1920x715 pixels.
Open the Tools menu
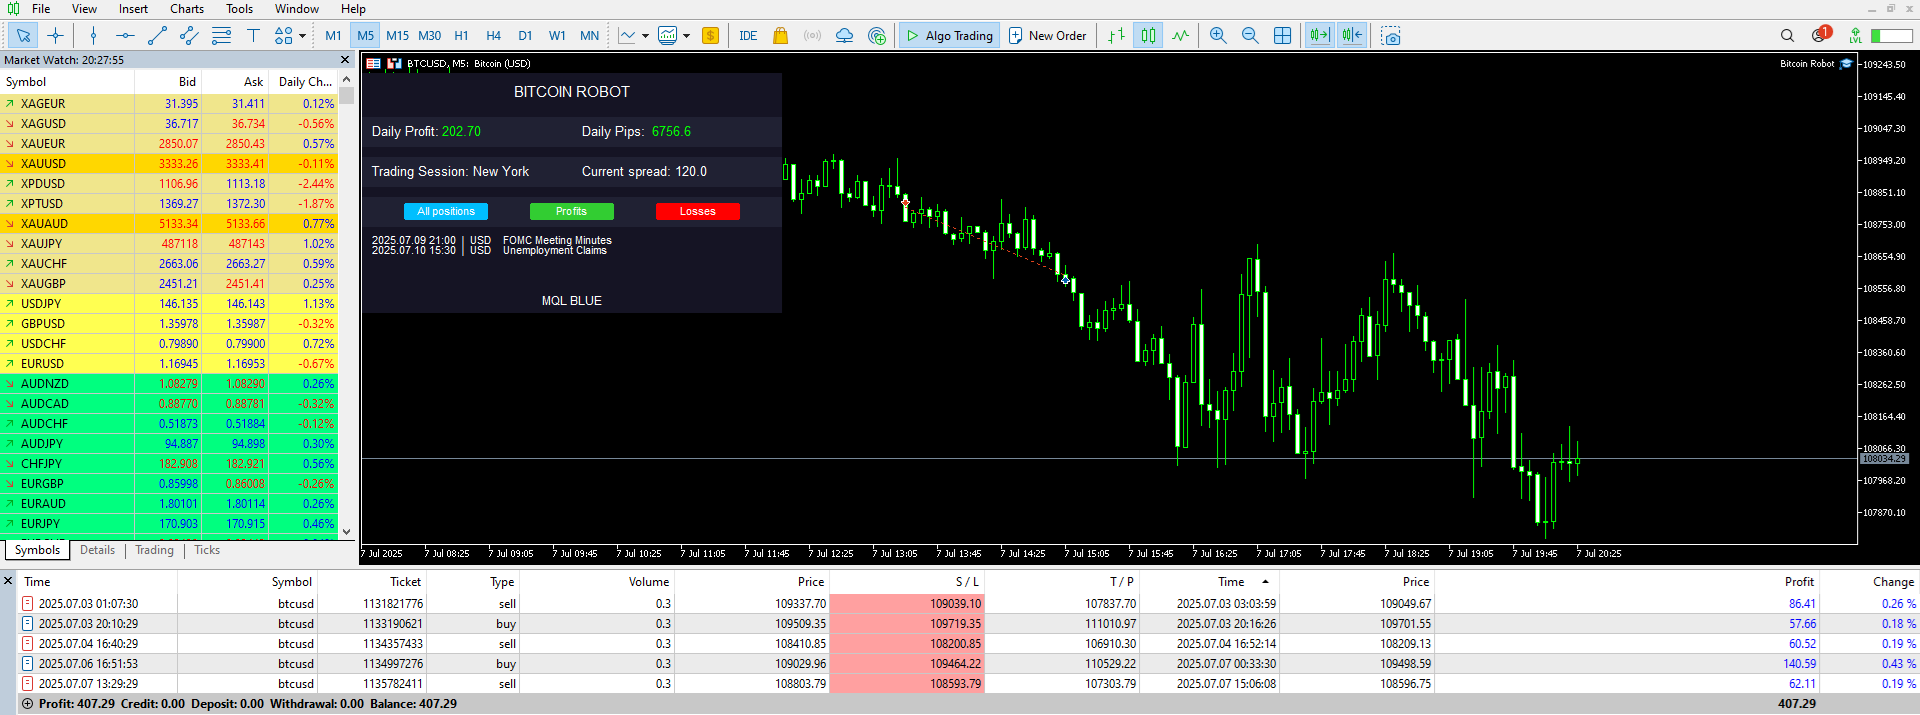click(239, 9)
